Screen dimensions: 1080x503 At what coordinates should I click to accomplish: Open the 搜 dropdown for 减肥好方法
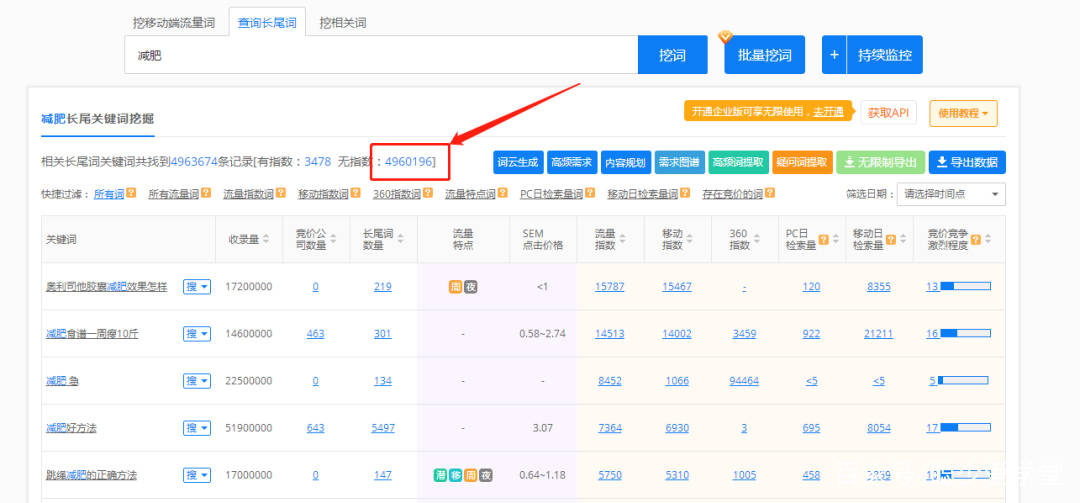(x=197, y=428)
